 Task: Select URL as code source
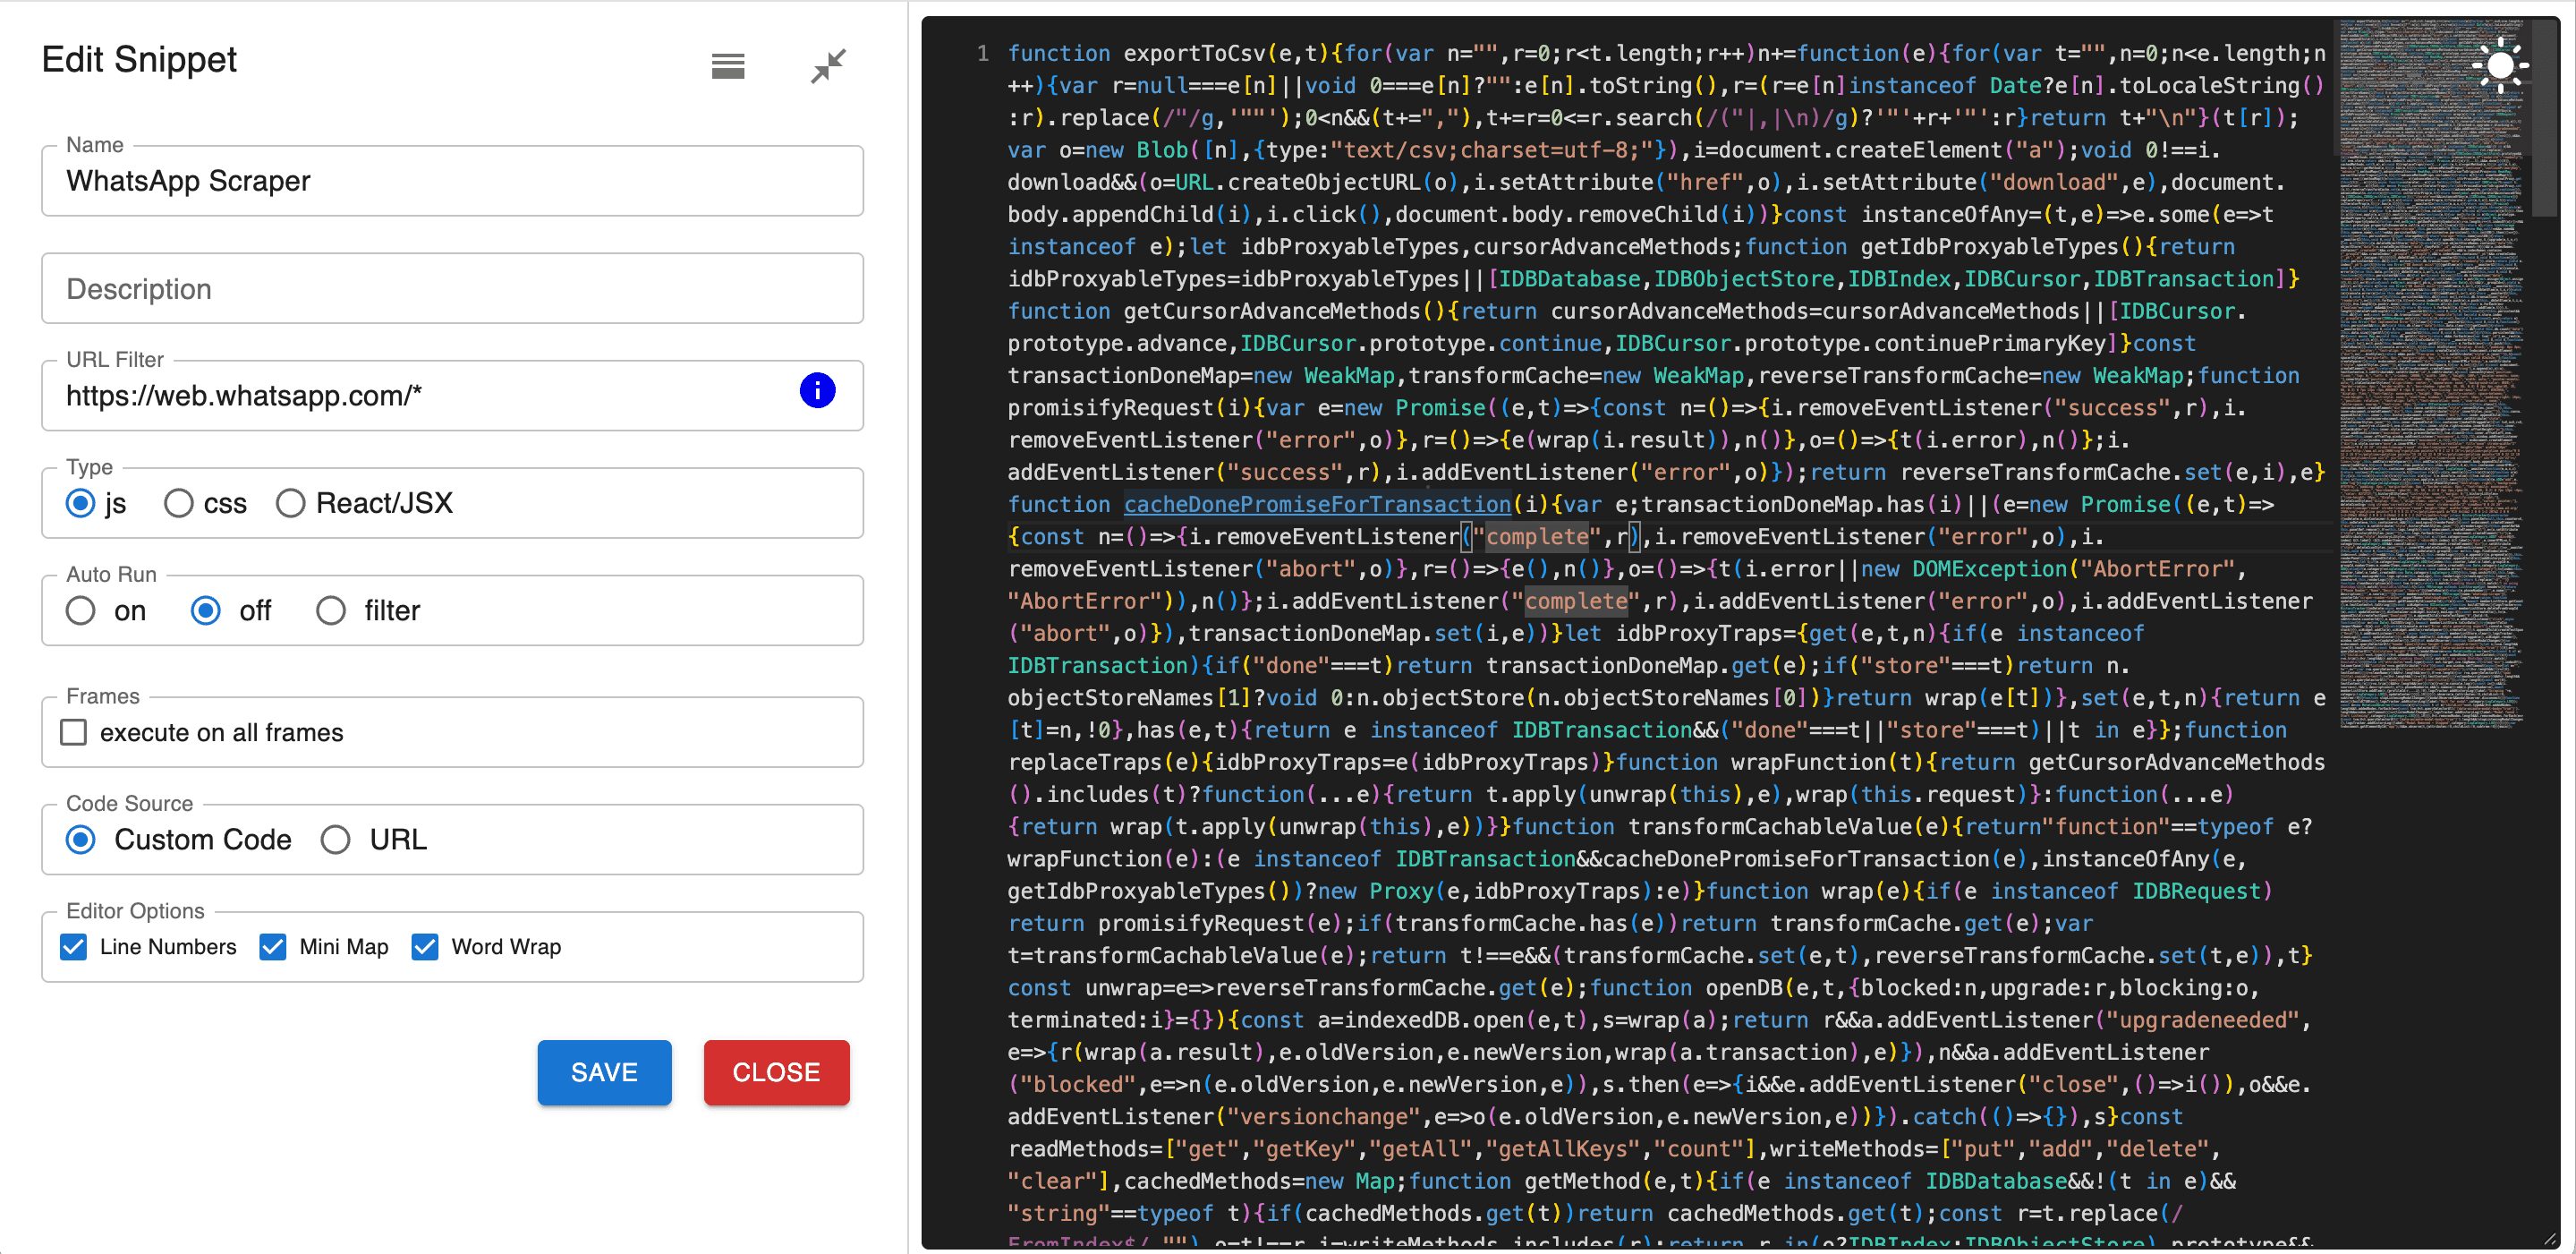335,839
